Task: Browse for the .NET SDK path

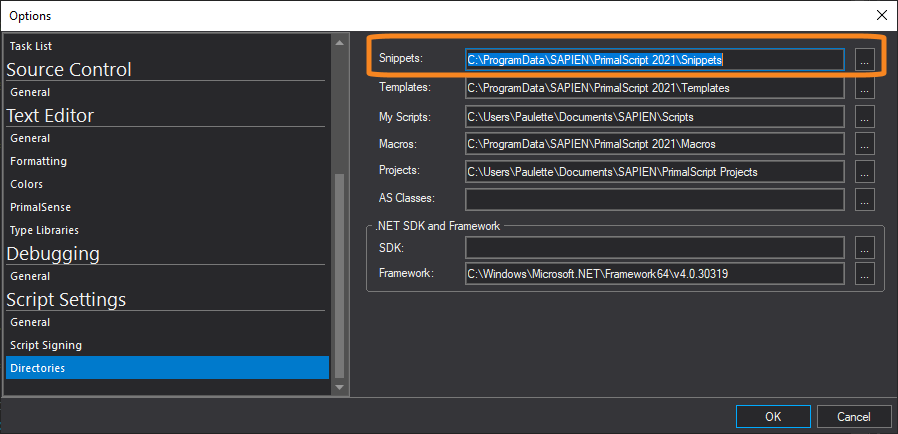Action: pyautogui.click(x=865, y=248)
